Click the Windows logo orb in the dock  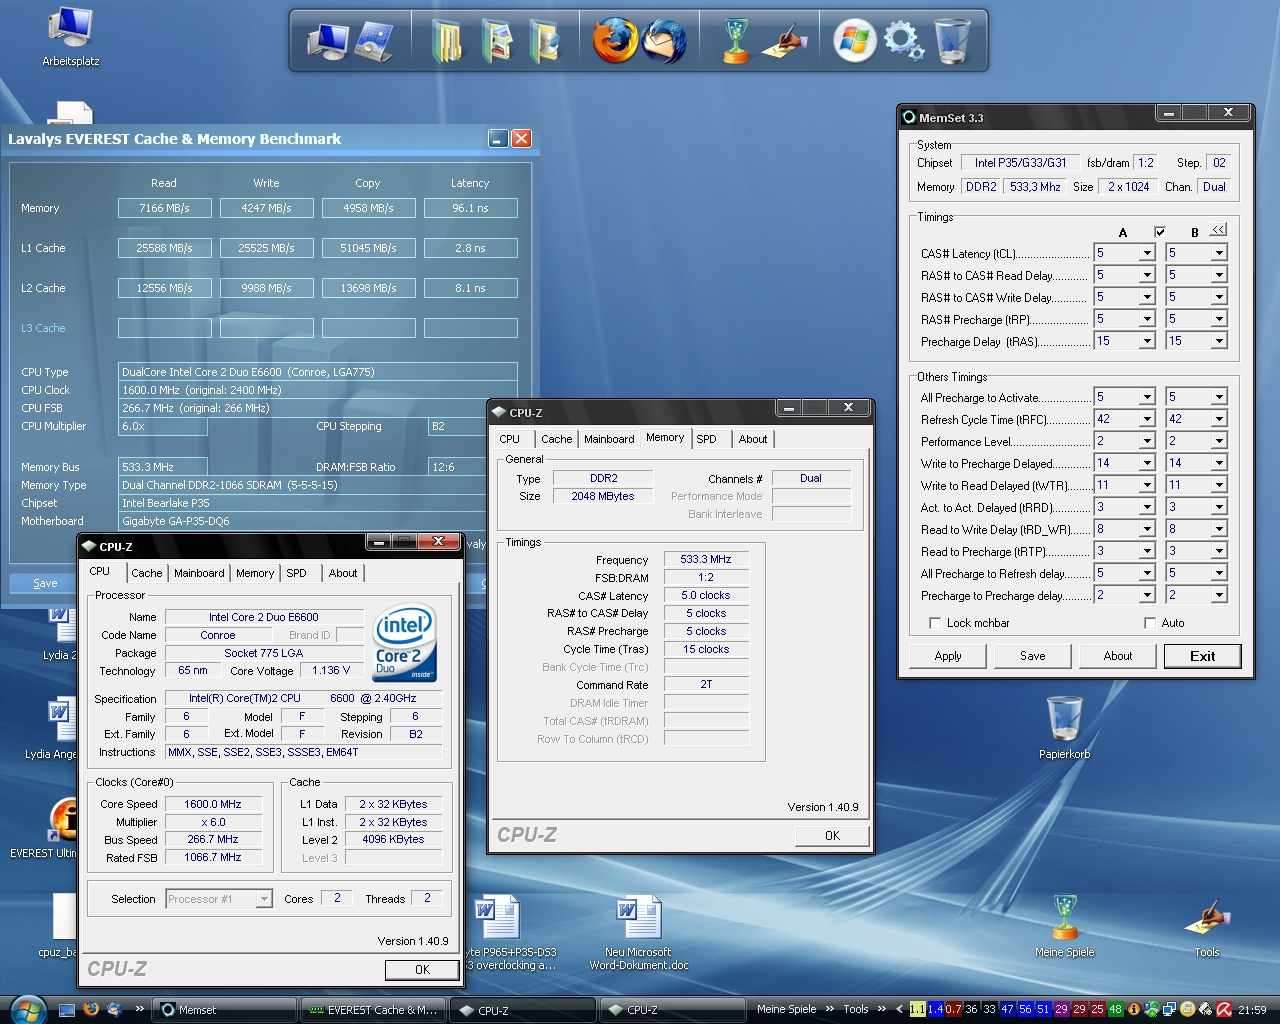point(855,41)
